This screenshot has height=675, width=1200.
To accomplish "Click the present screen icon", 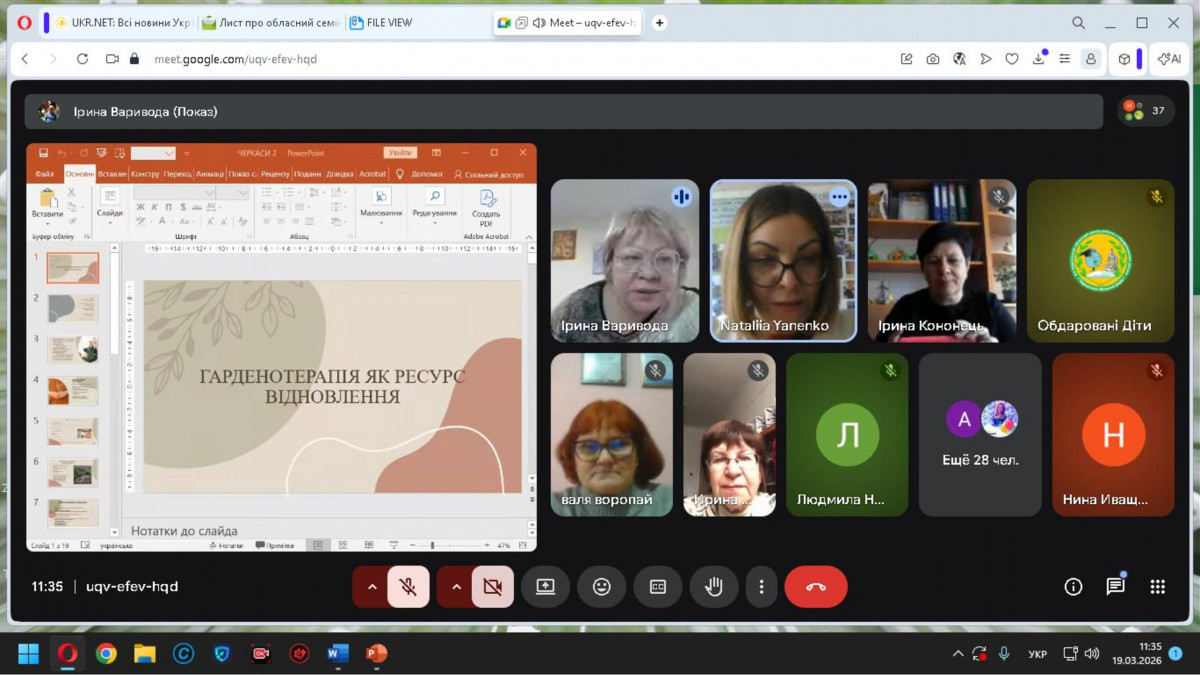I will coord(545,587).
